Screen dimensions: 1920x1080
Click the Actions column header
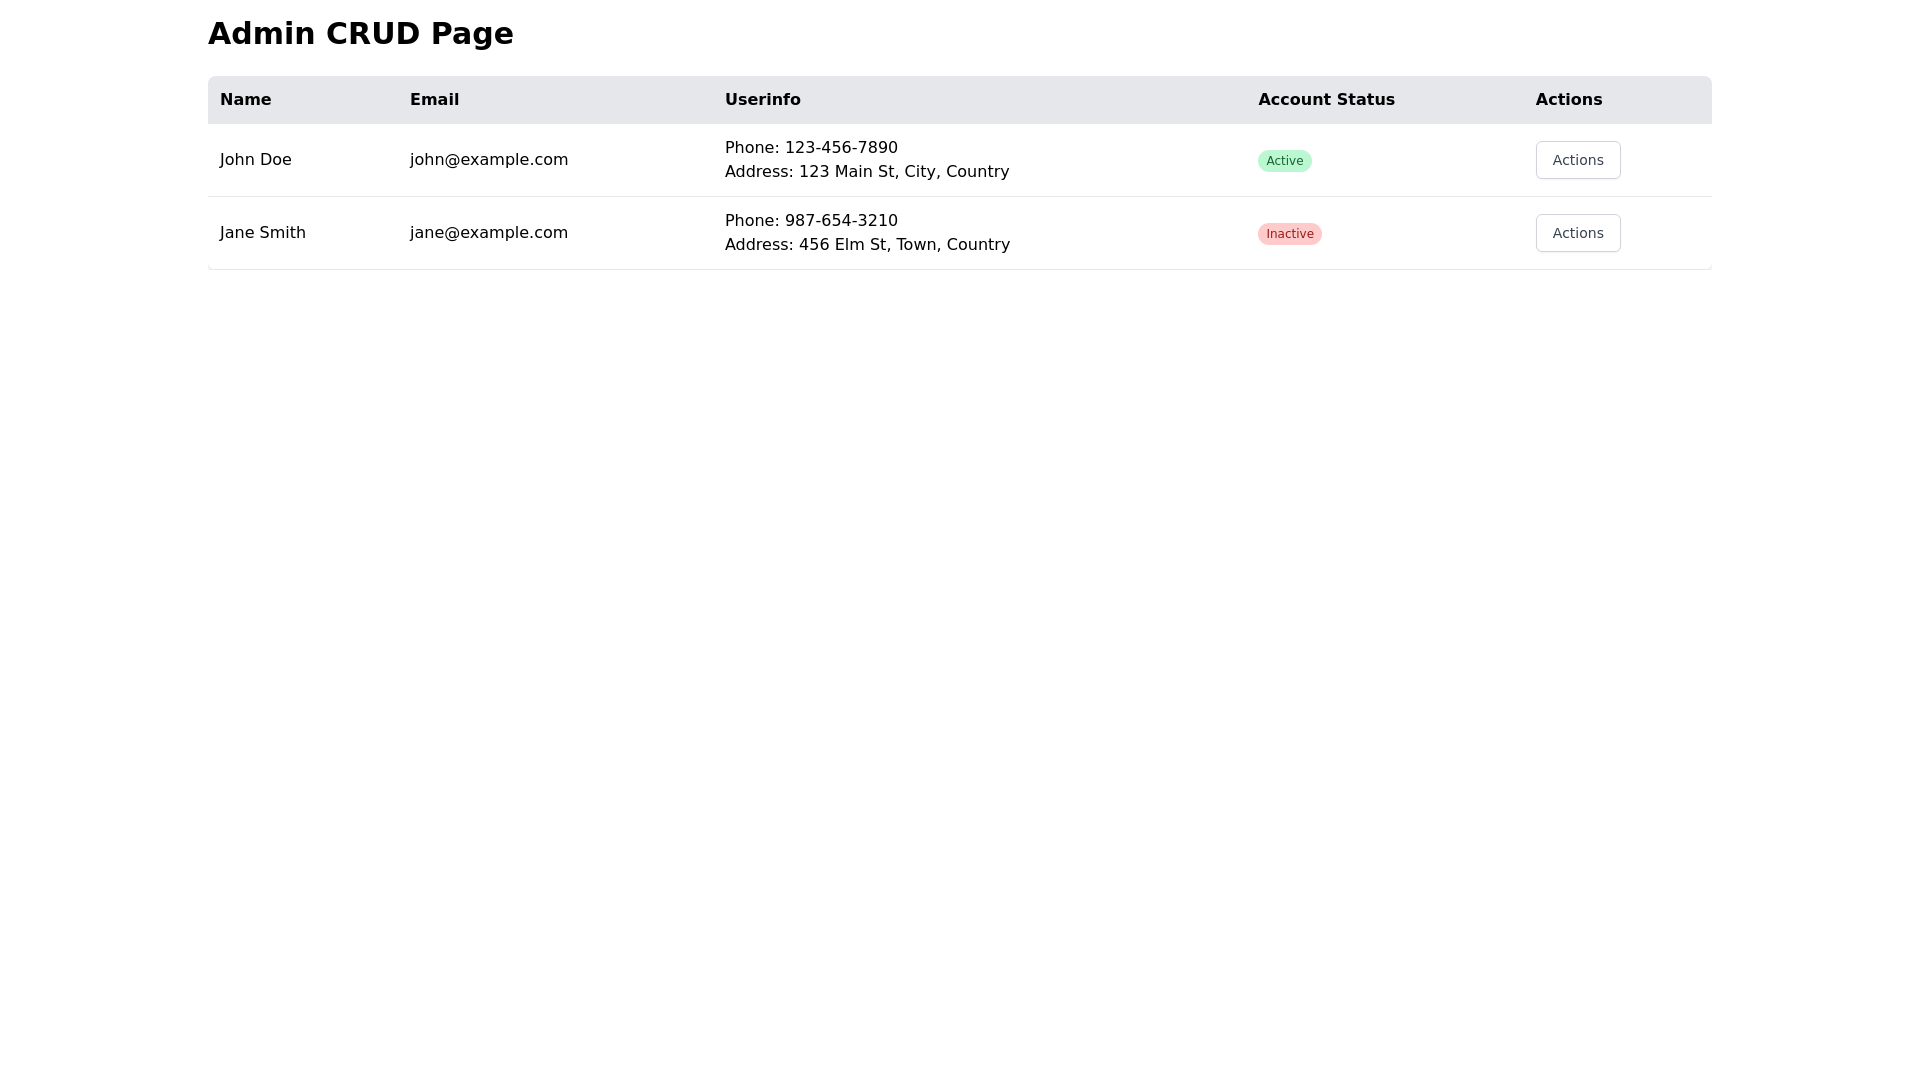pos(1568,100)
